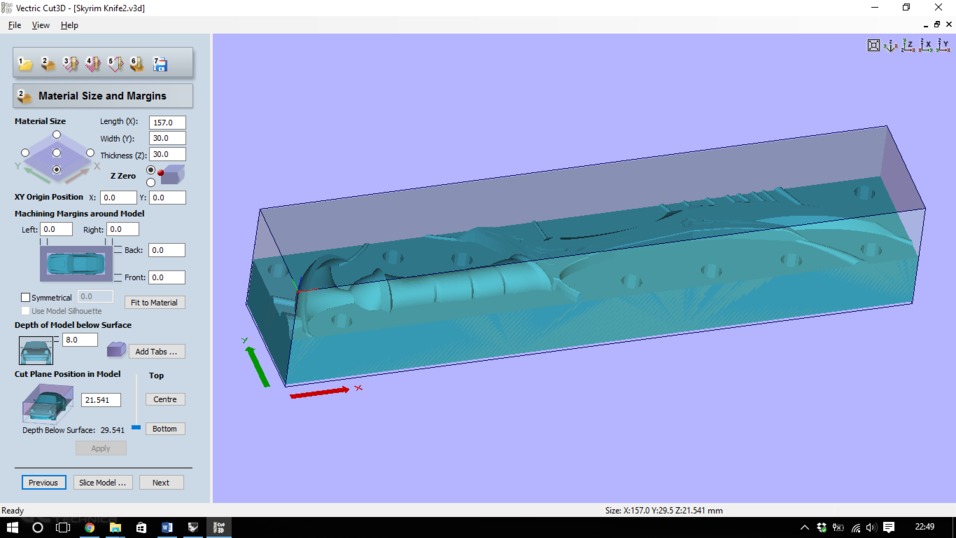
Task: Click the machining margins car preview image
Action: tap(76, 264)
